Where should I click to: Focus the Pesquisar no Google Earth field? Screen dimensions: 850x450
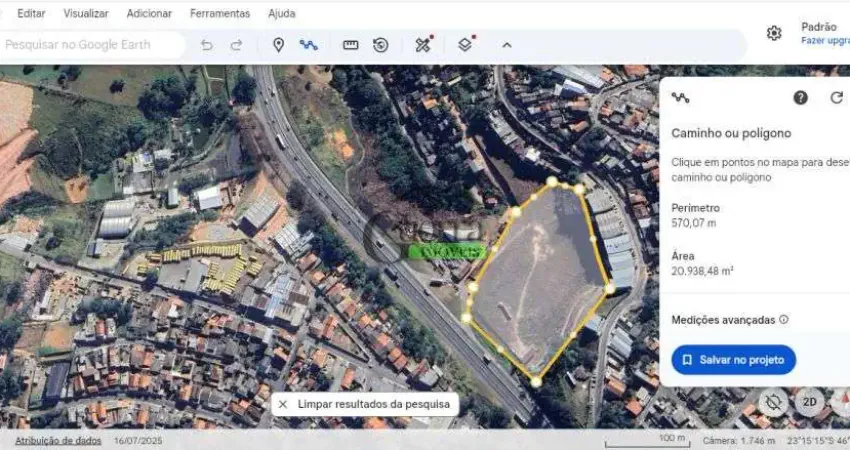(92, 44)
